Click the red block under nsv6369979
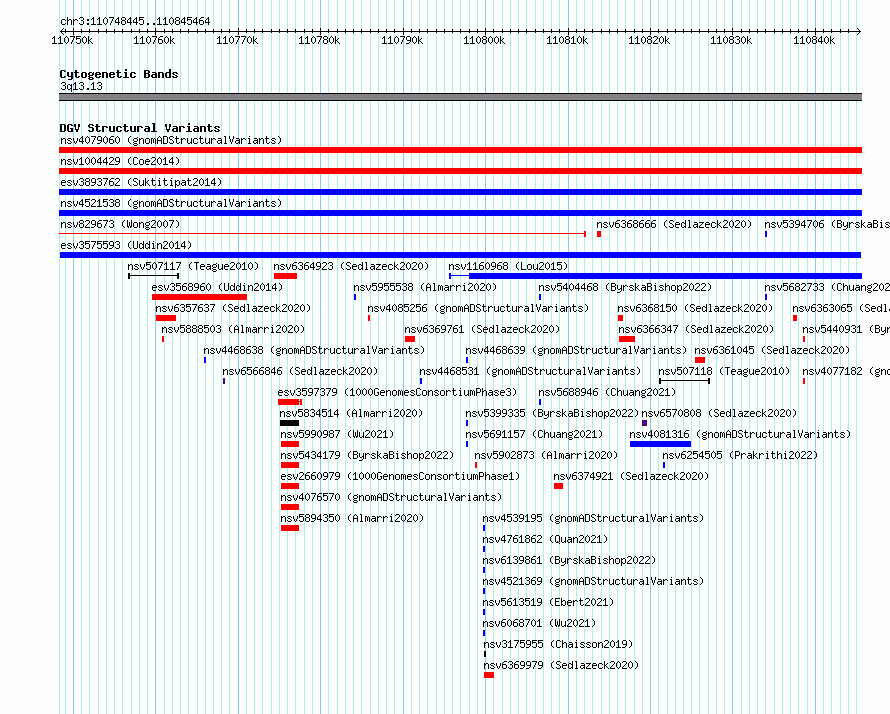890x714 pixels. (489, 675)
